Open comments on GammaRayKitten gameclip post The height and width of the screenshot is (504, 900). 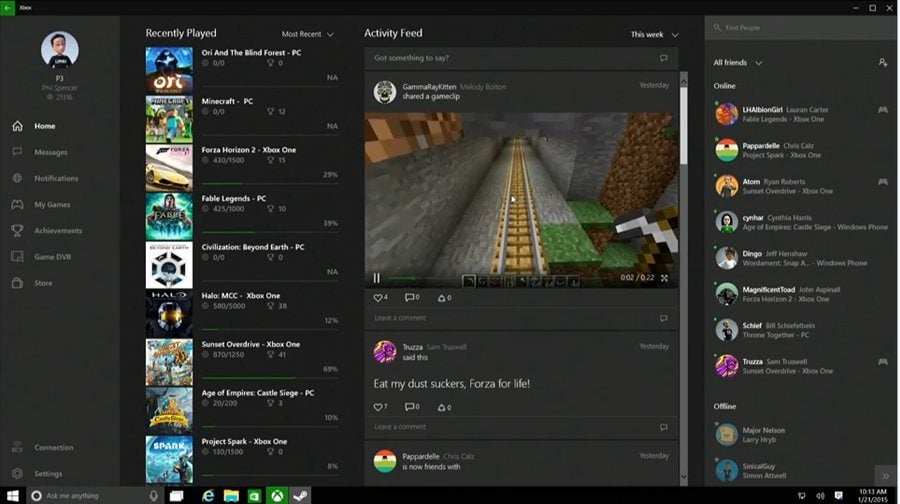[x=412, y=297]
